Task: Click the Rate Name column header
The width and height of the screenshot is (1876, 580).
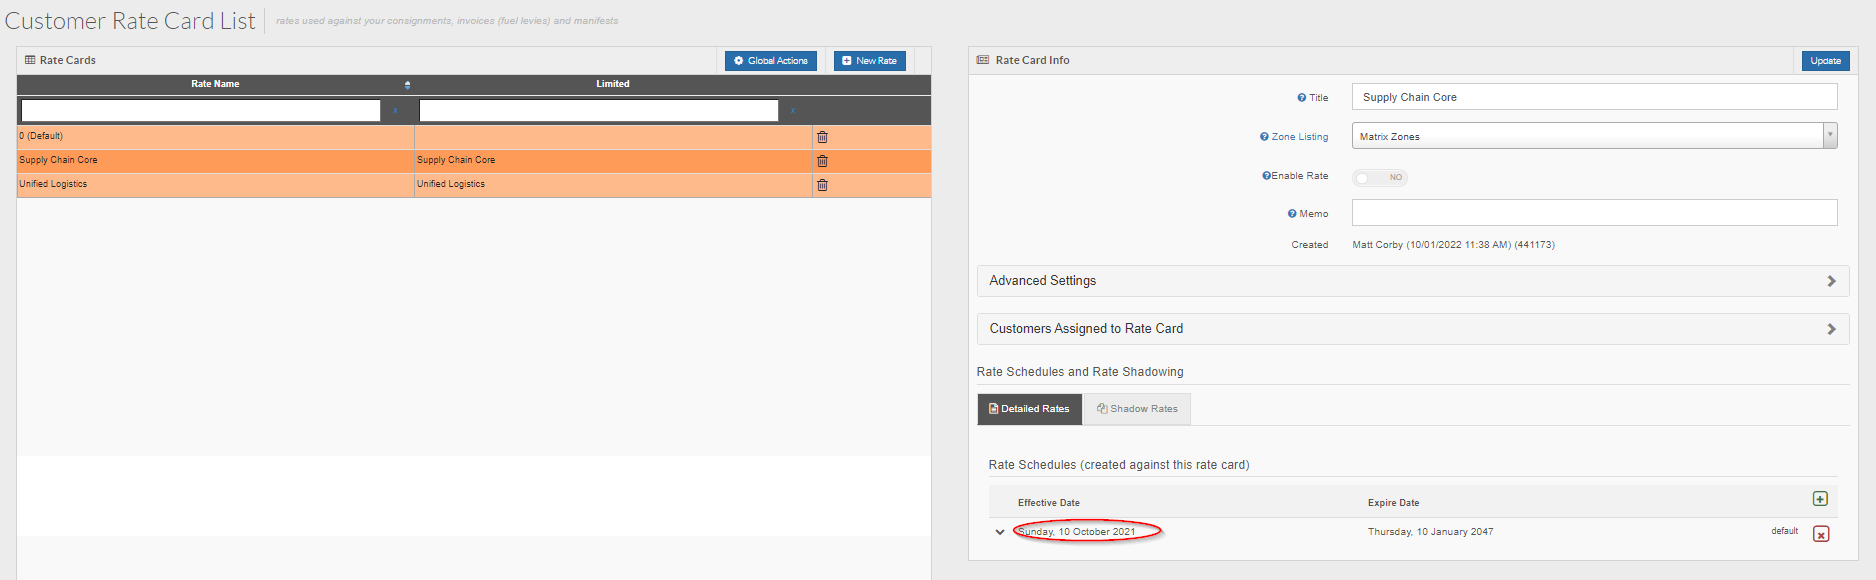Action: pyautogui.click(x=215, y=84)
